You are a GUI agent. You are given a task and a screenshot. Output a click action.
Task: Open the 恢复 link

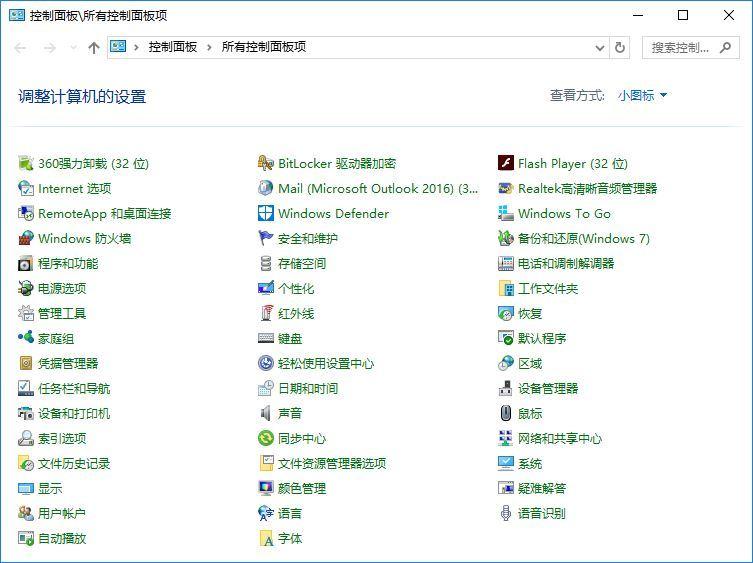coord(530,313)
